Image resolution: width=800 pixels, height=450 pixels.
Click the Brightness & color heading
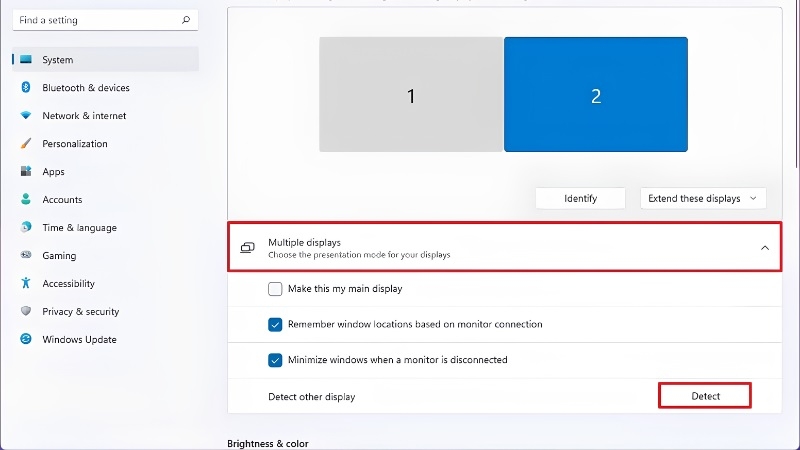point(268,443)
